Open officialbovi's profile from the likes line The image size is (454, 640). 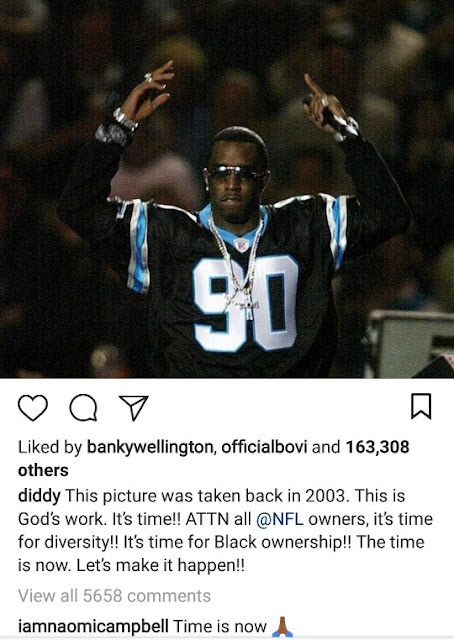coord(264,447)
